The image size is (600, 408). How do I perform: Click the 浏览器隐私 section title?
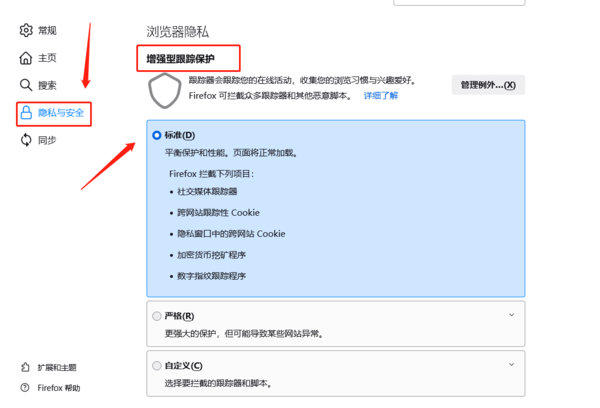tap(178, 32)
